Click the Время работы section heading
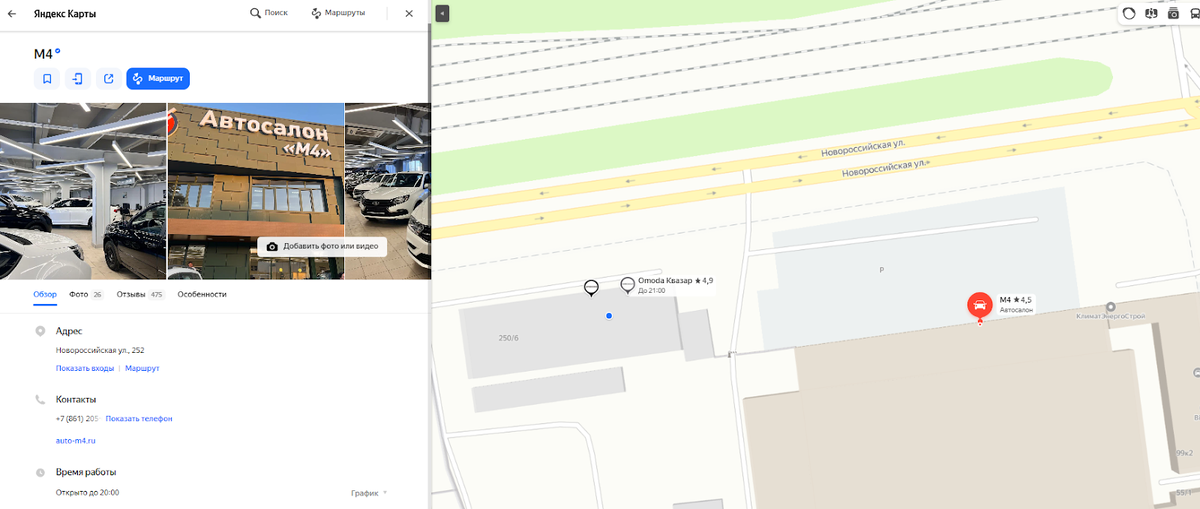The image size is (1200, 509). point(86,471)
